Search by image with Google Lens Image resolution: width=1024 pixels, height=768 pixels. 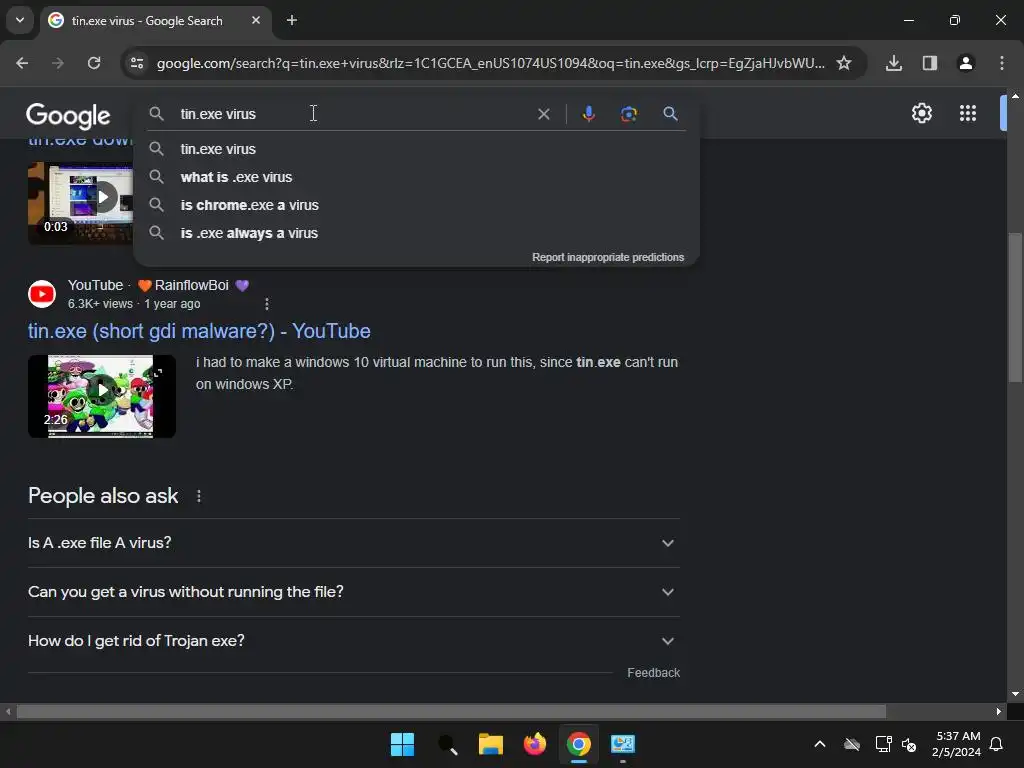[629, 114]
